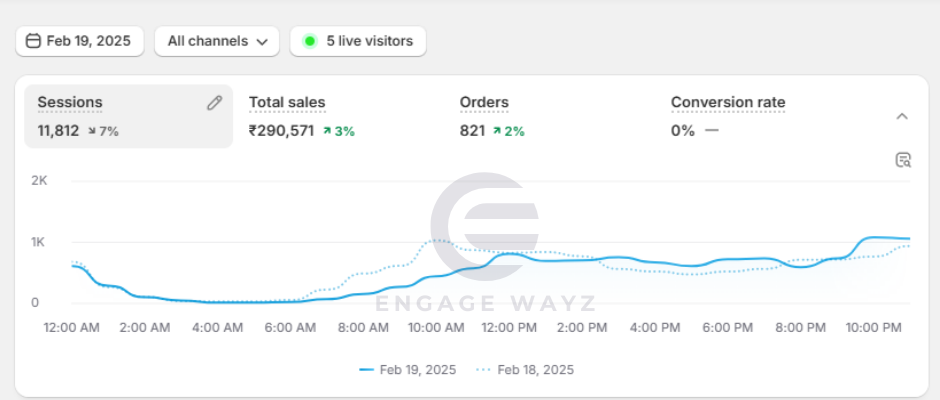Switch to the Conversion rate metric
940x400 pixels.
(727, 102)
